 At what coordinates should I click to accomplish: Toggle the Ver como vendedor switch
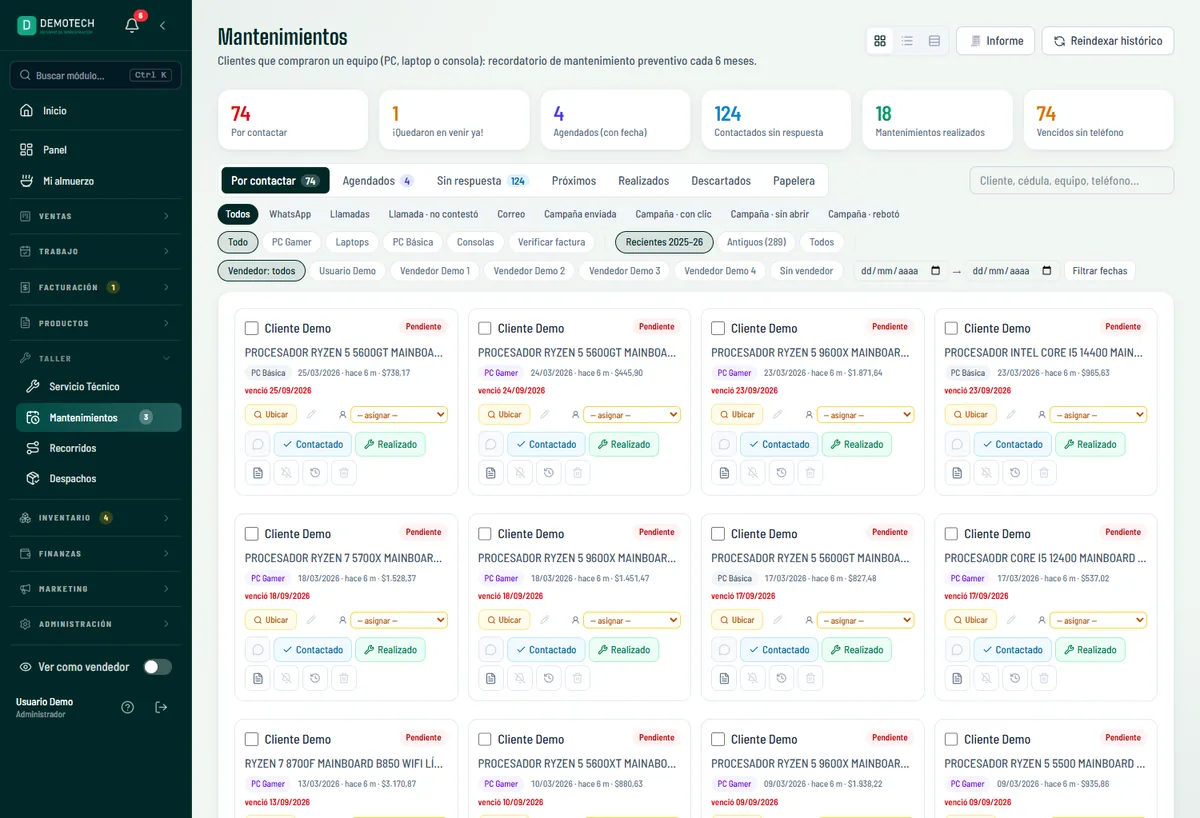[157, 667]
